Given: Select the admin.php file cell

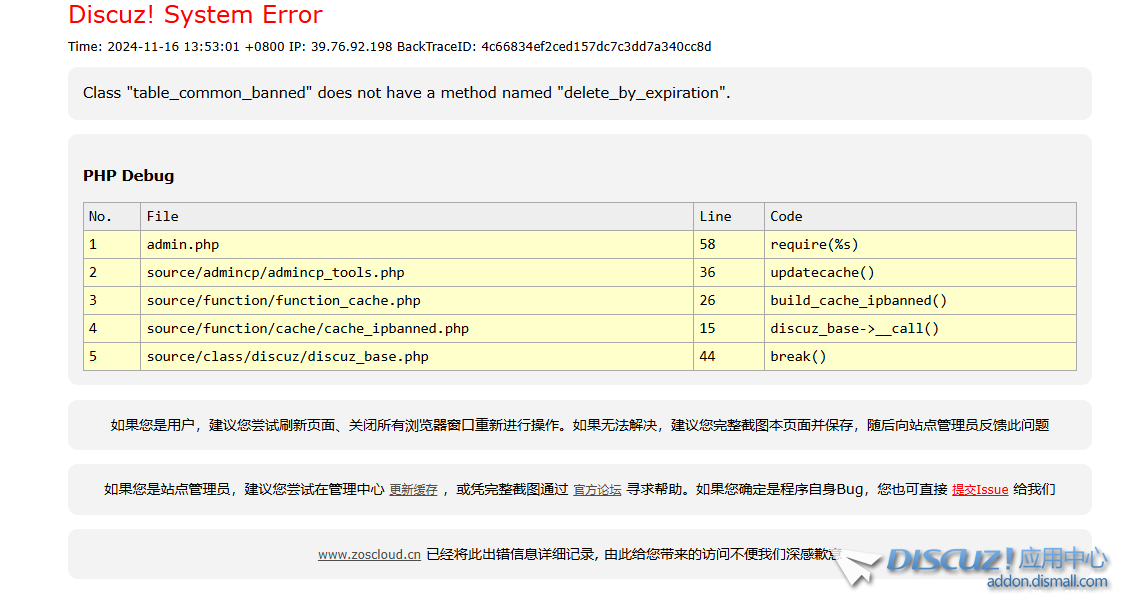Looking at the screenshot, I should [183, 244].
